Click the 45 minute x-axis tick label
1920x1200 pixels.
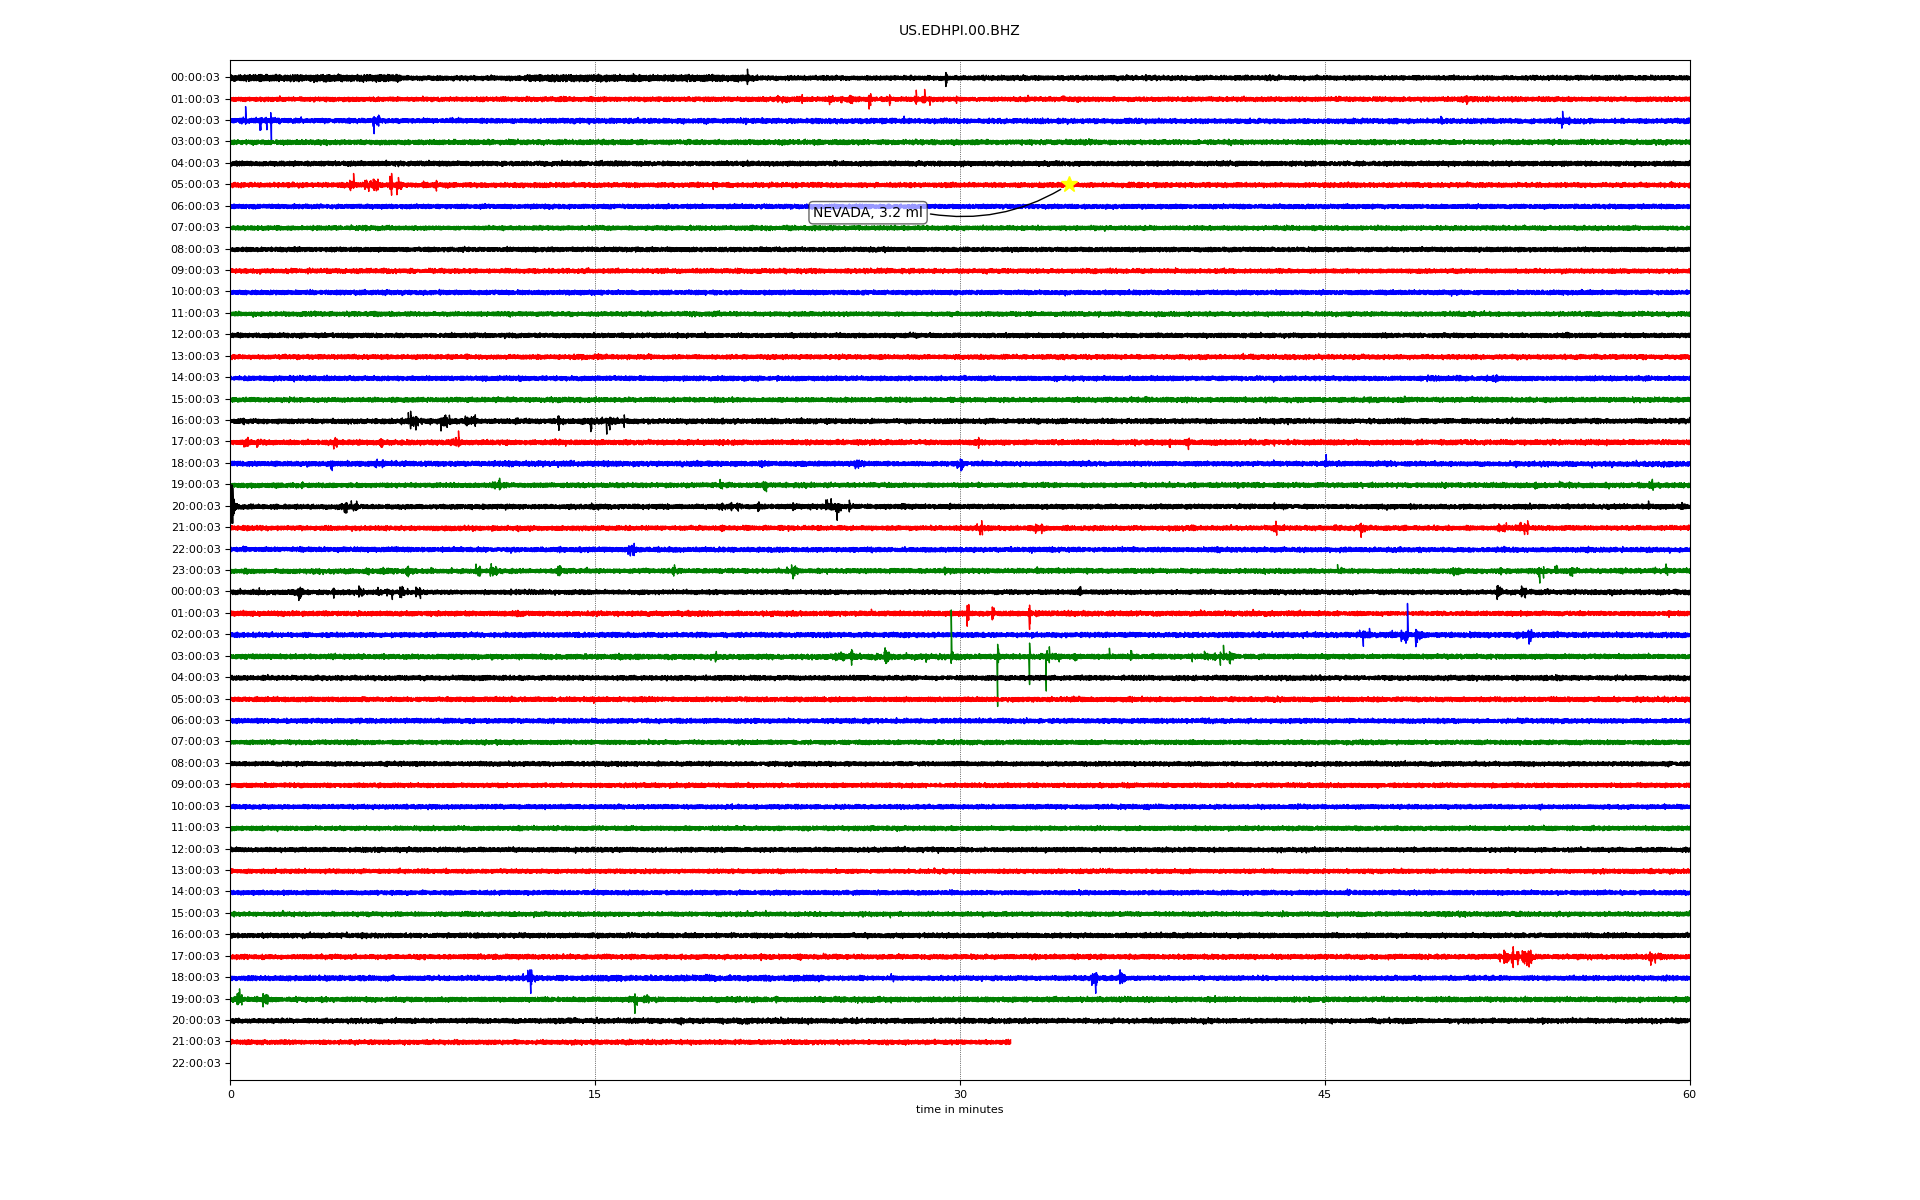click(1325, 1094)
